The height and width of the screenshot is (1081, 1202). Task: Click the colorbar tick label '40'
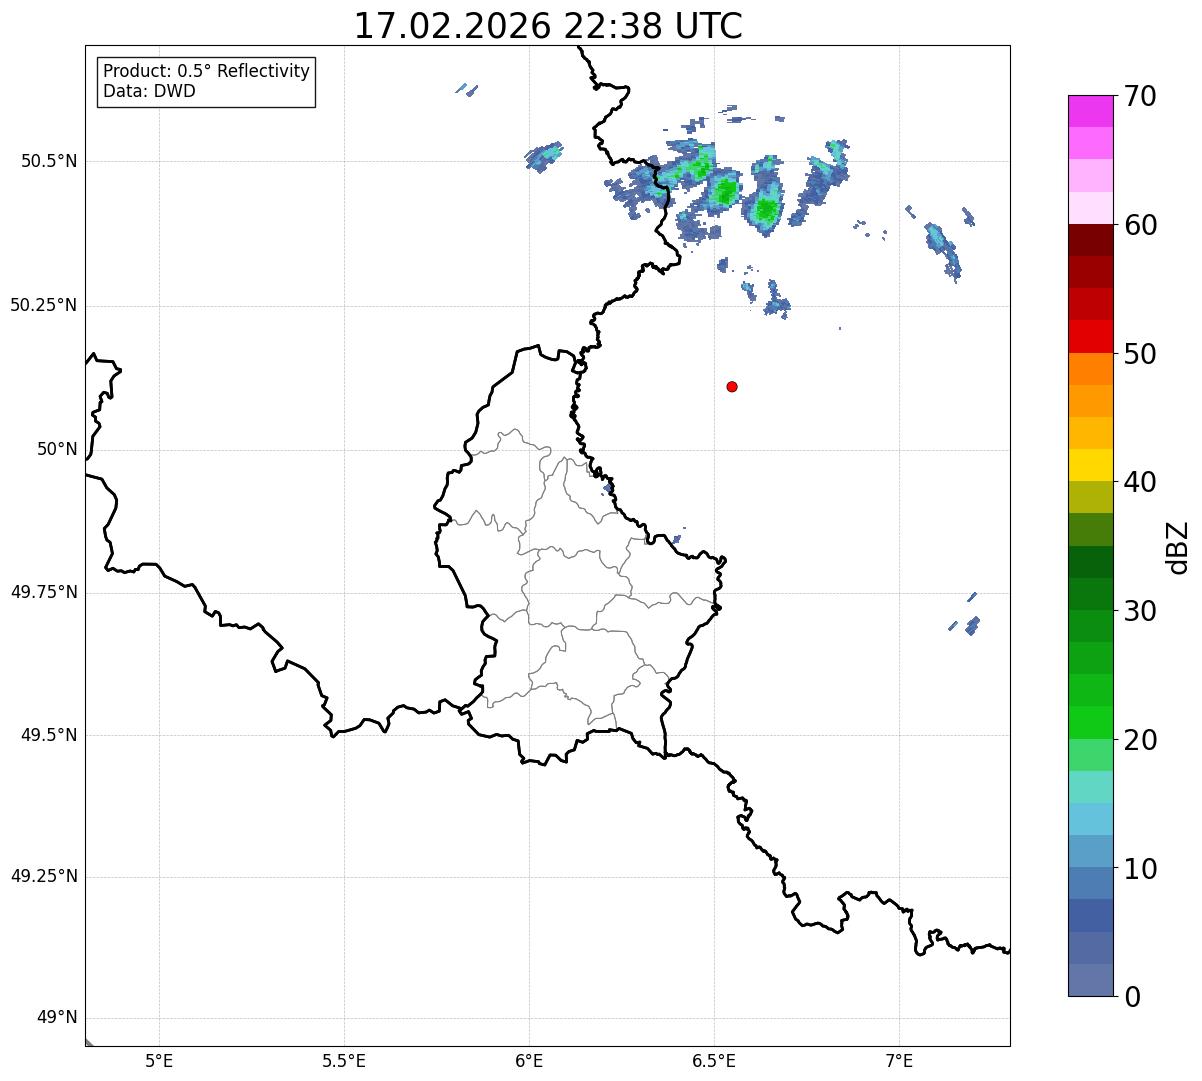pos(1140,482)
